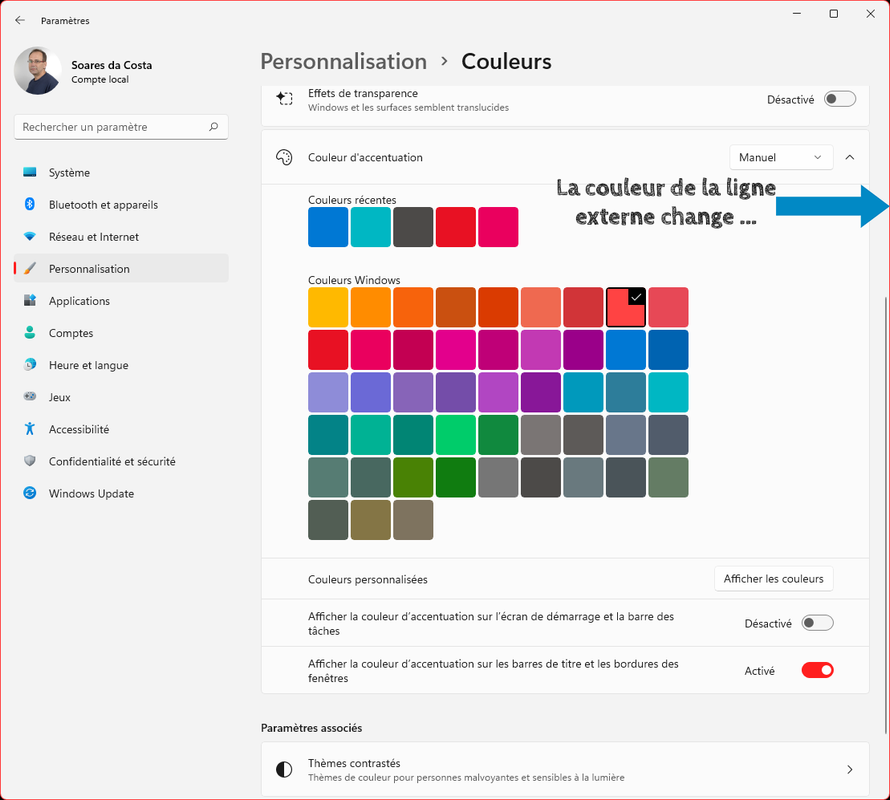Click the Heure et langue globe icon
This screenshot has height=800, width=890.
click(30, 365)
